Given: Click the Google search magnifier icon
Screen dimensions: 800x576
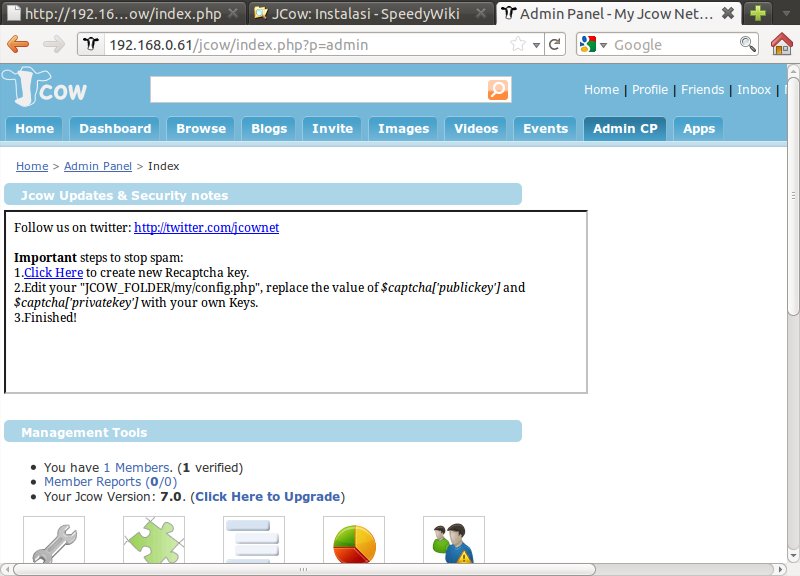Looking at the screenshot, I should [x=747, y=44].
